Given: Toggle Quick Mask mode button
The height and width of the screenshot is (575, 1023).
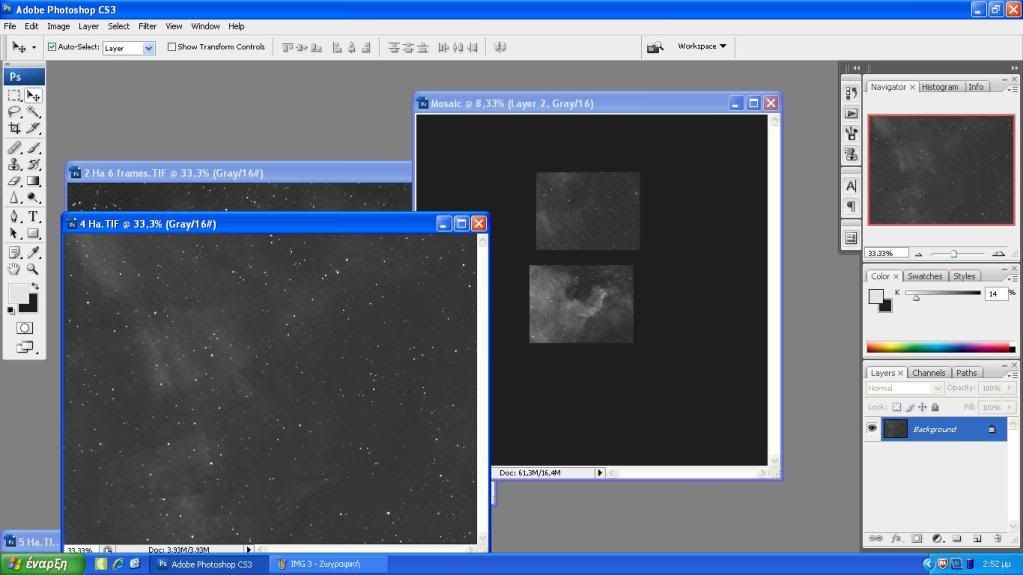Looking at the screenshot, I should 24,328.
